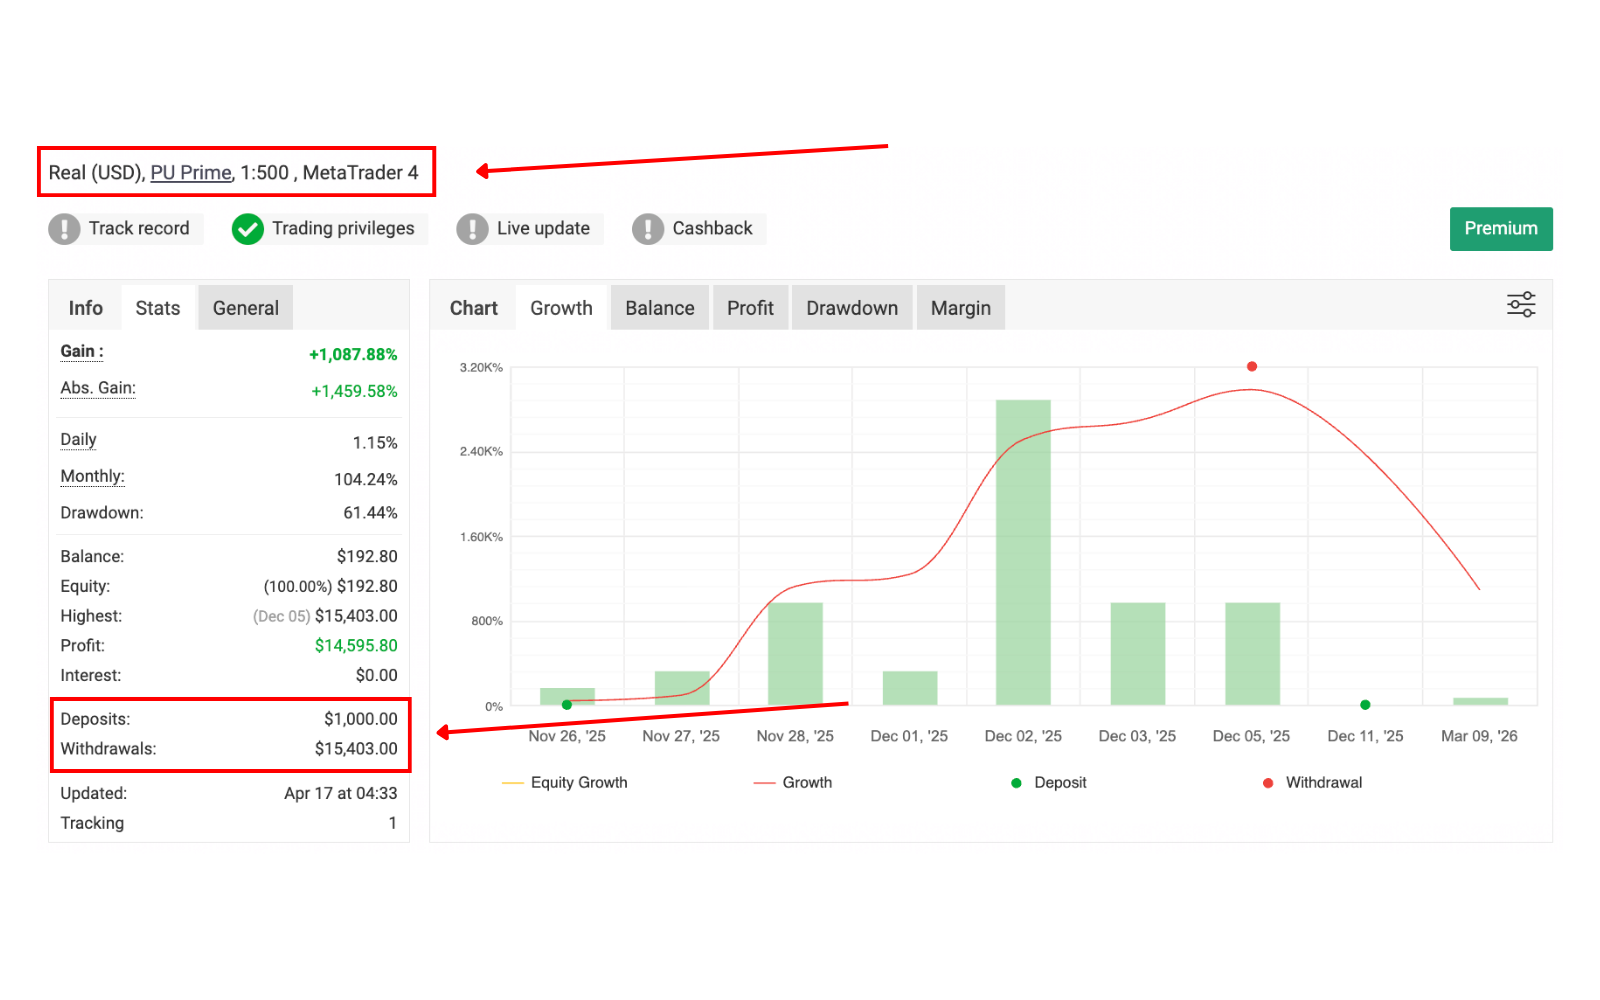This screenshot has height=1000, width=1600.
Task: Click the profit value $14,595.80
Action: coord(356,646)
